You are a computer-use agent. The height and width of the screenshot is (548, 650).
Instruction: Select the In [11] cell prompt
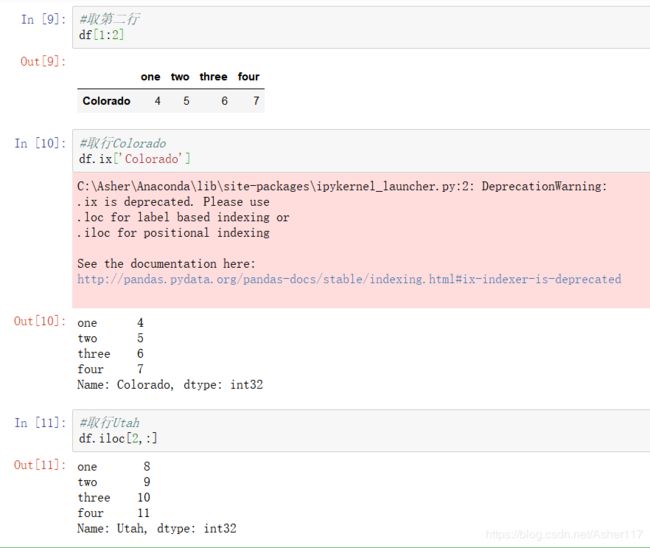(x=40, y=423)
